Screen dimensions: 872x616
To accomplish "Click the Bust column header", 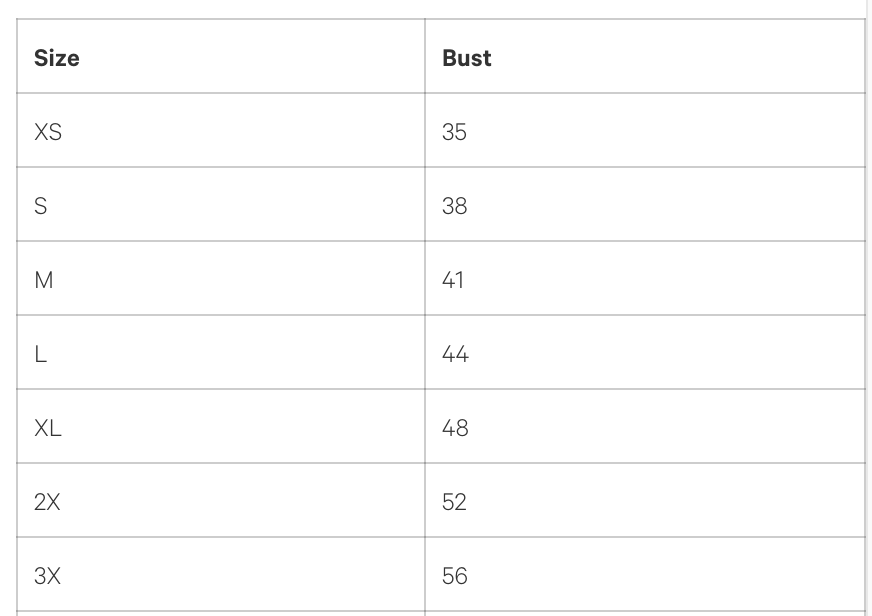I will click(x=466, y=58).
